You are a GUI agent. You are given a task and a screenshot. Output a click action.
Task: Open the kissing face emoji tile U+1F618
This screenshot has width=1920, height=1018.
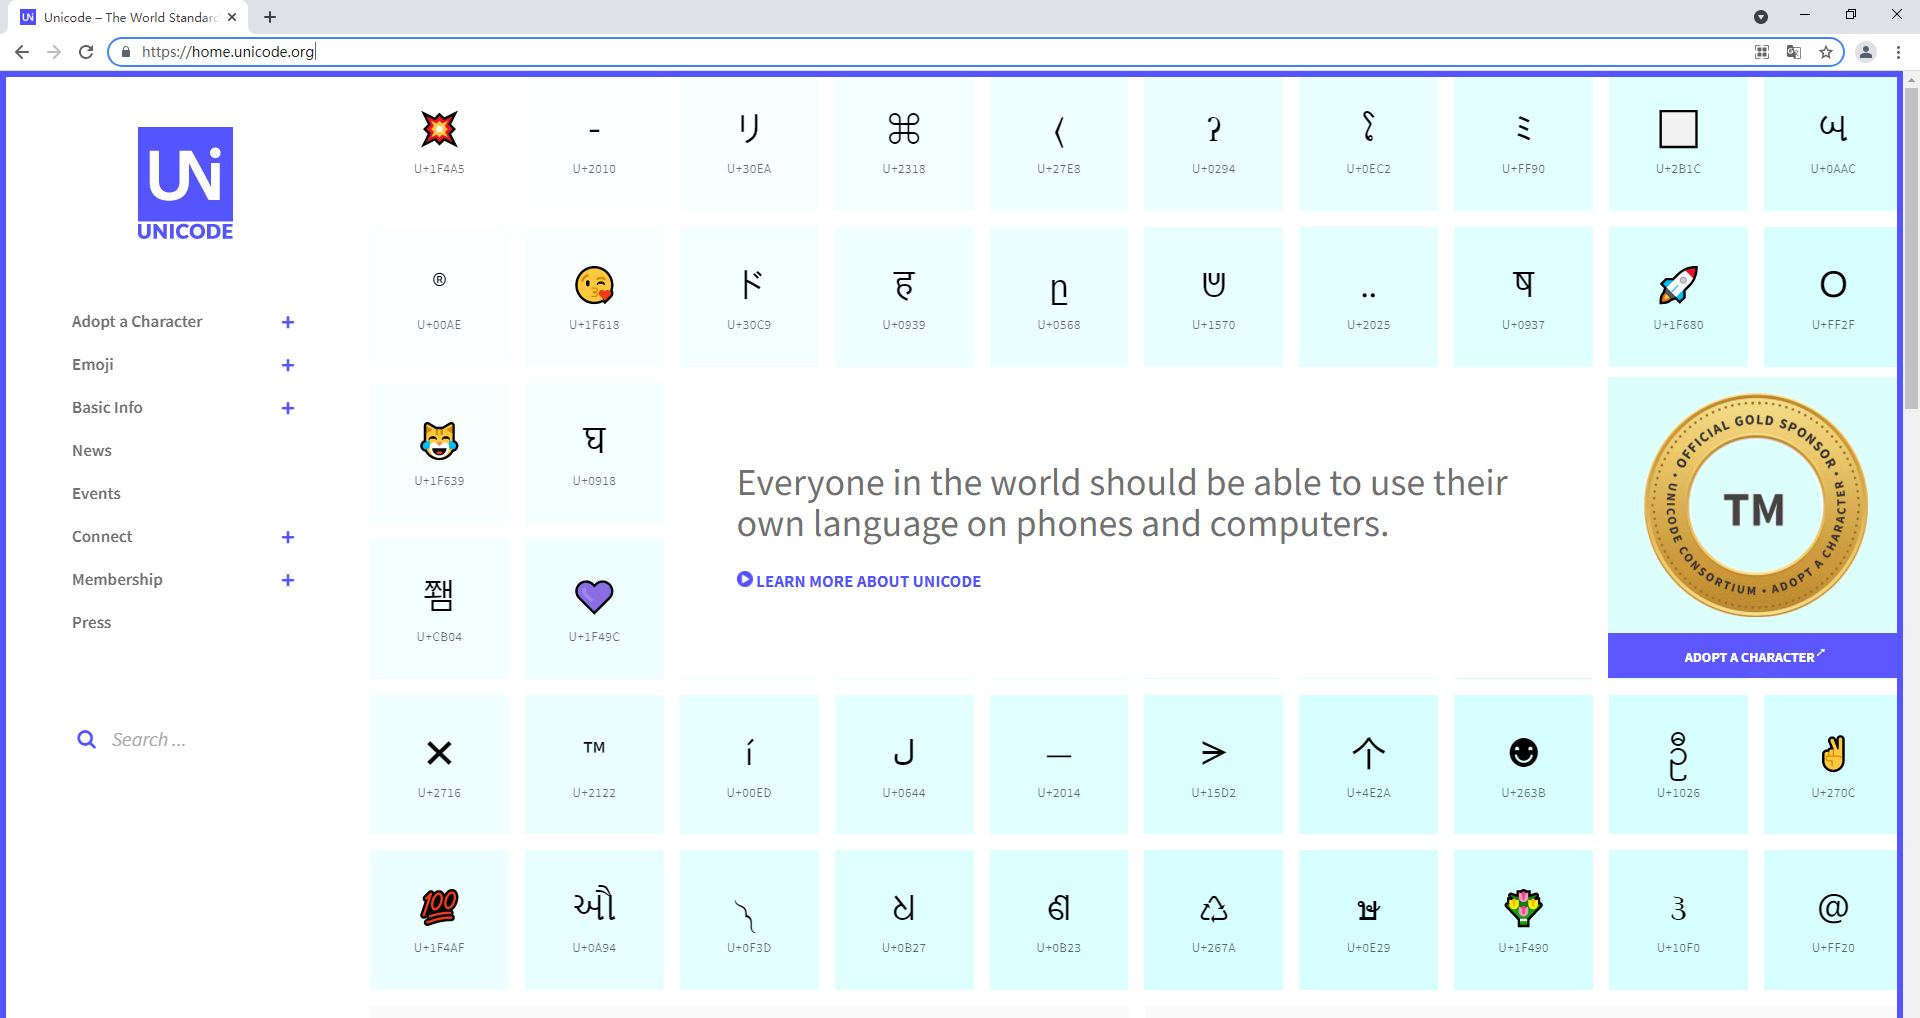(594, 297)
